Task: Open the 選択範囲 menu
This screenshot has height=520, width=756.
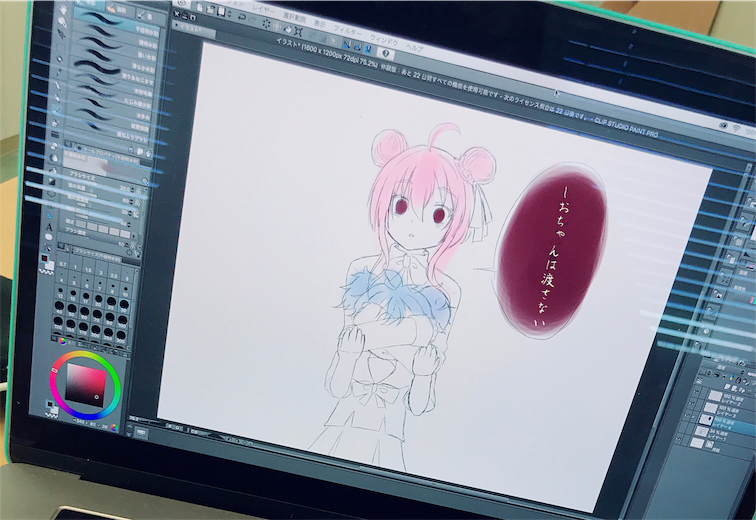Action: pos(295,18)
